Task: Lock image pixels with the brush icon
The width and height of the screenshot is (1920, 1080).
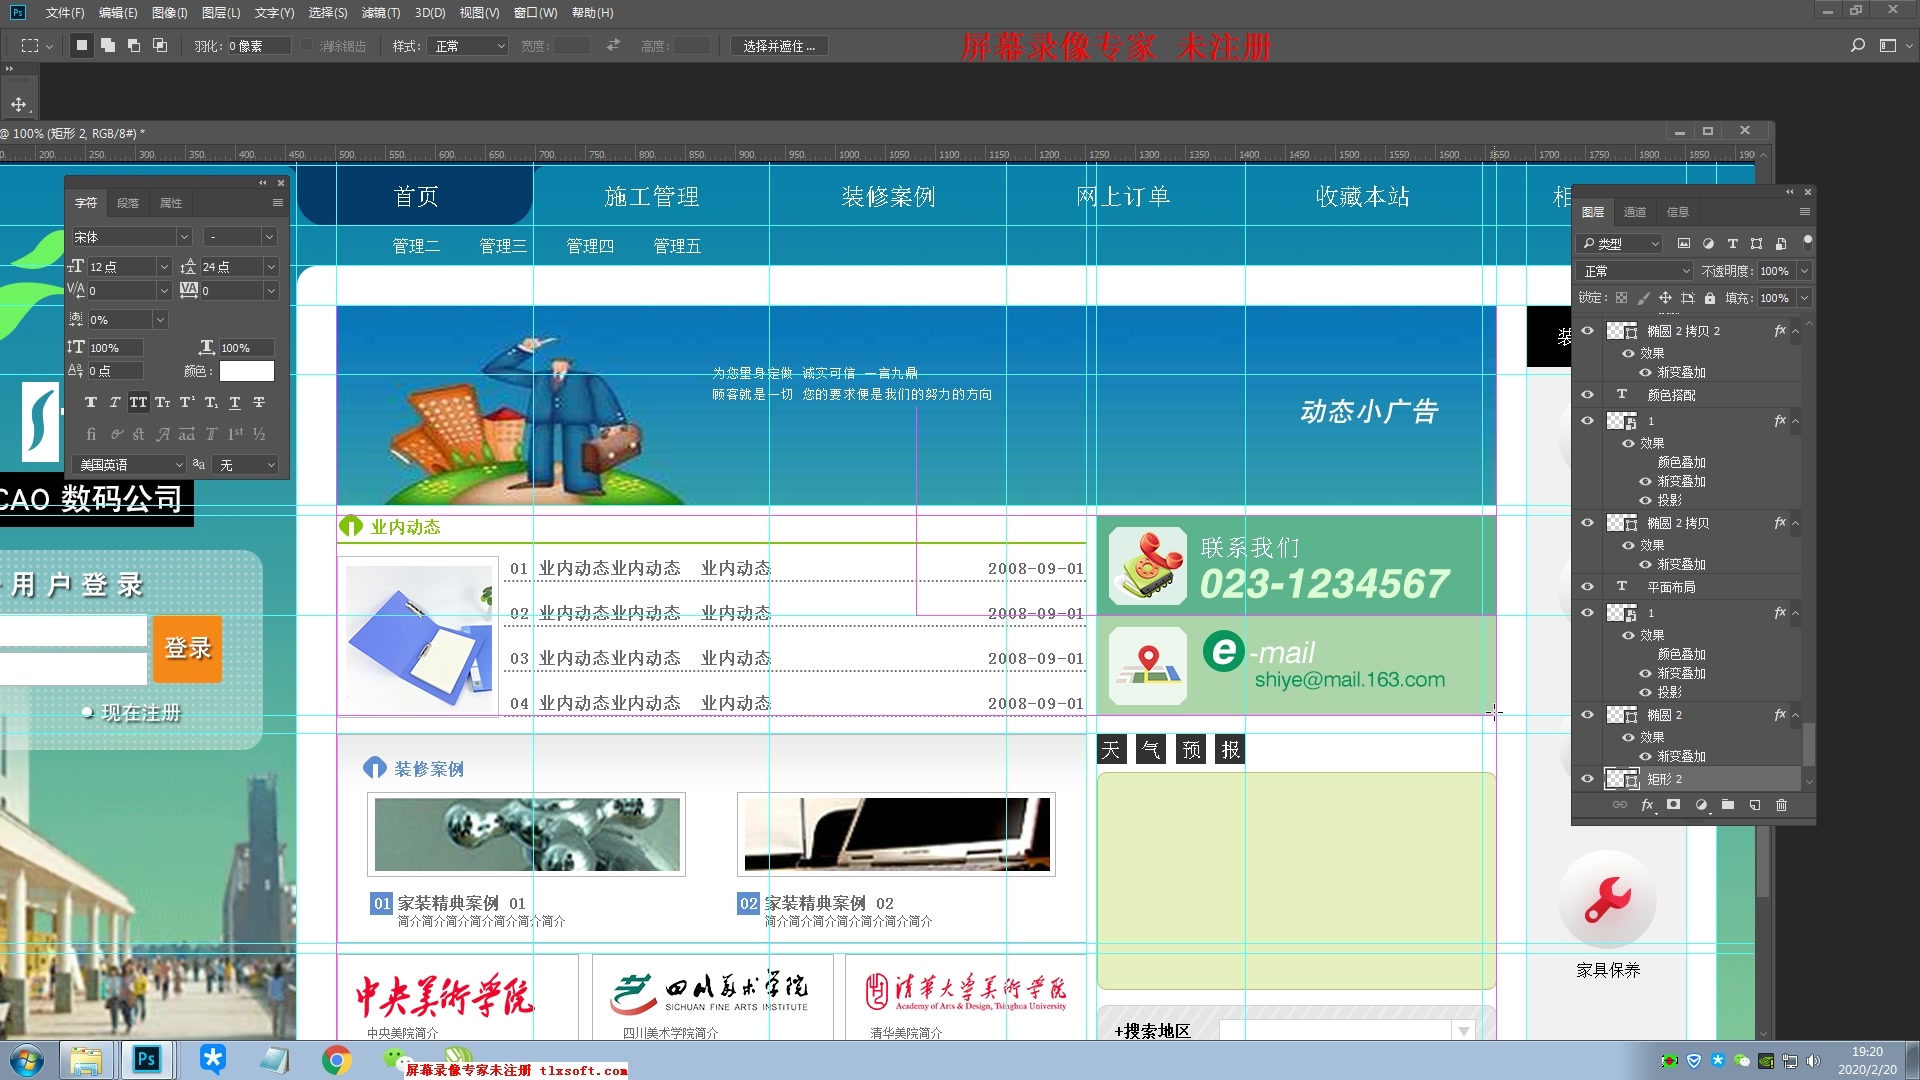Action: 1643,298
